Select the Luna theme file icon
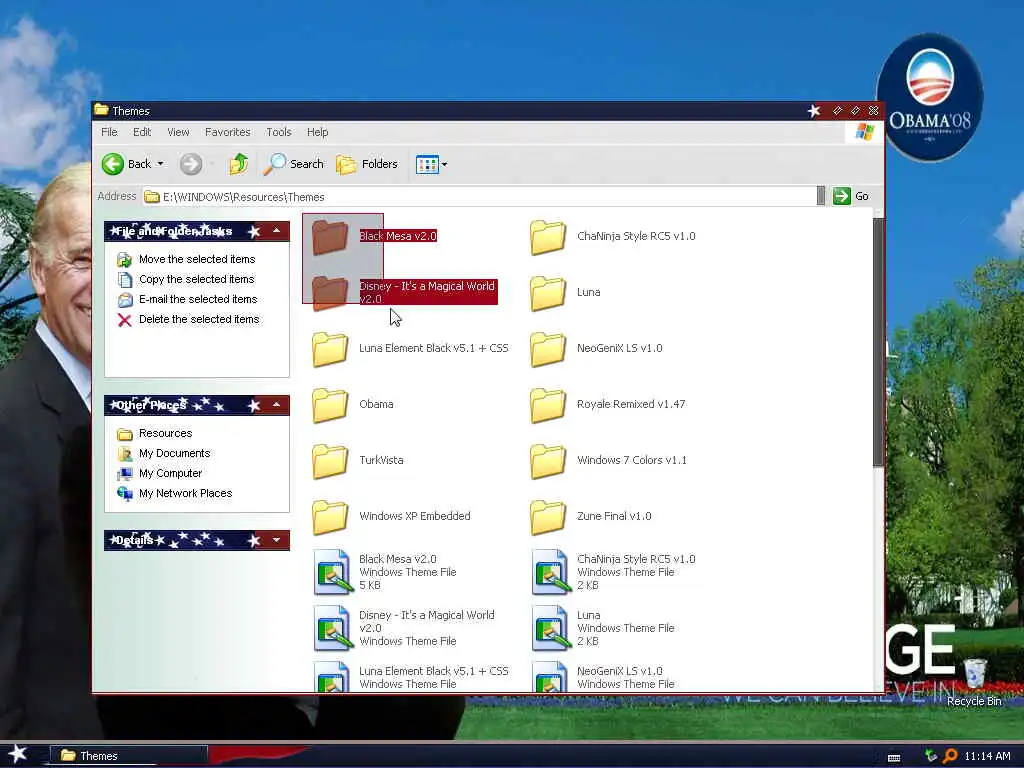 (550, 628)
